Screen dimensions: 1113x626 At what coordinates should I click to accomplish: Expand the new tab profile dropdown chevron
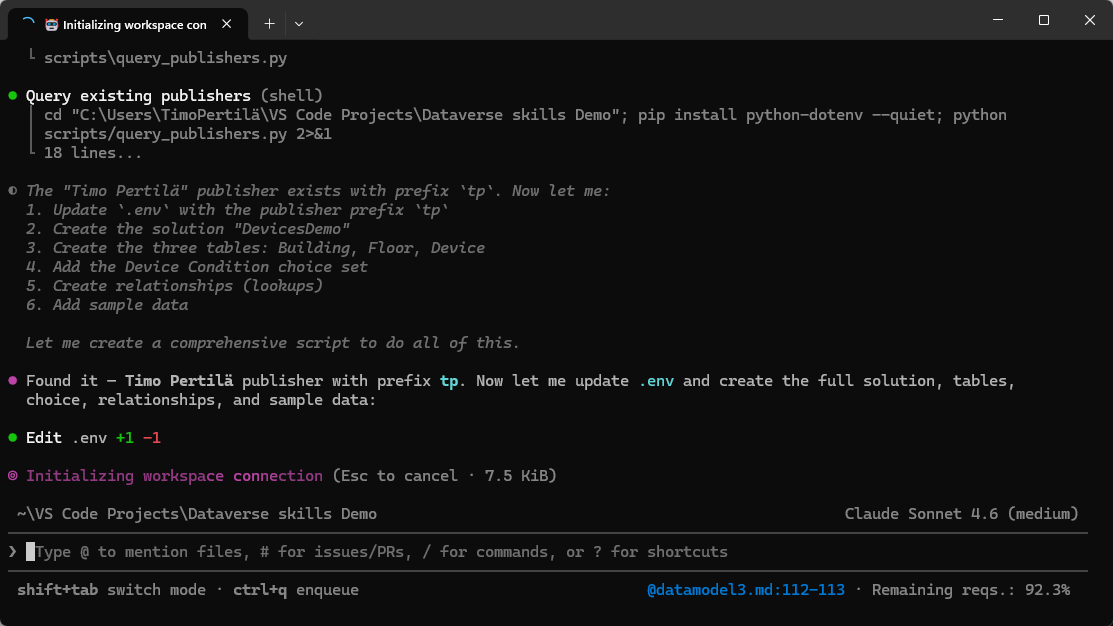(299, 23)
